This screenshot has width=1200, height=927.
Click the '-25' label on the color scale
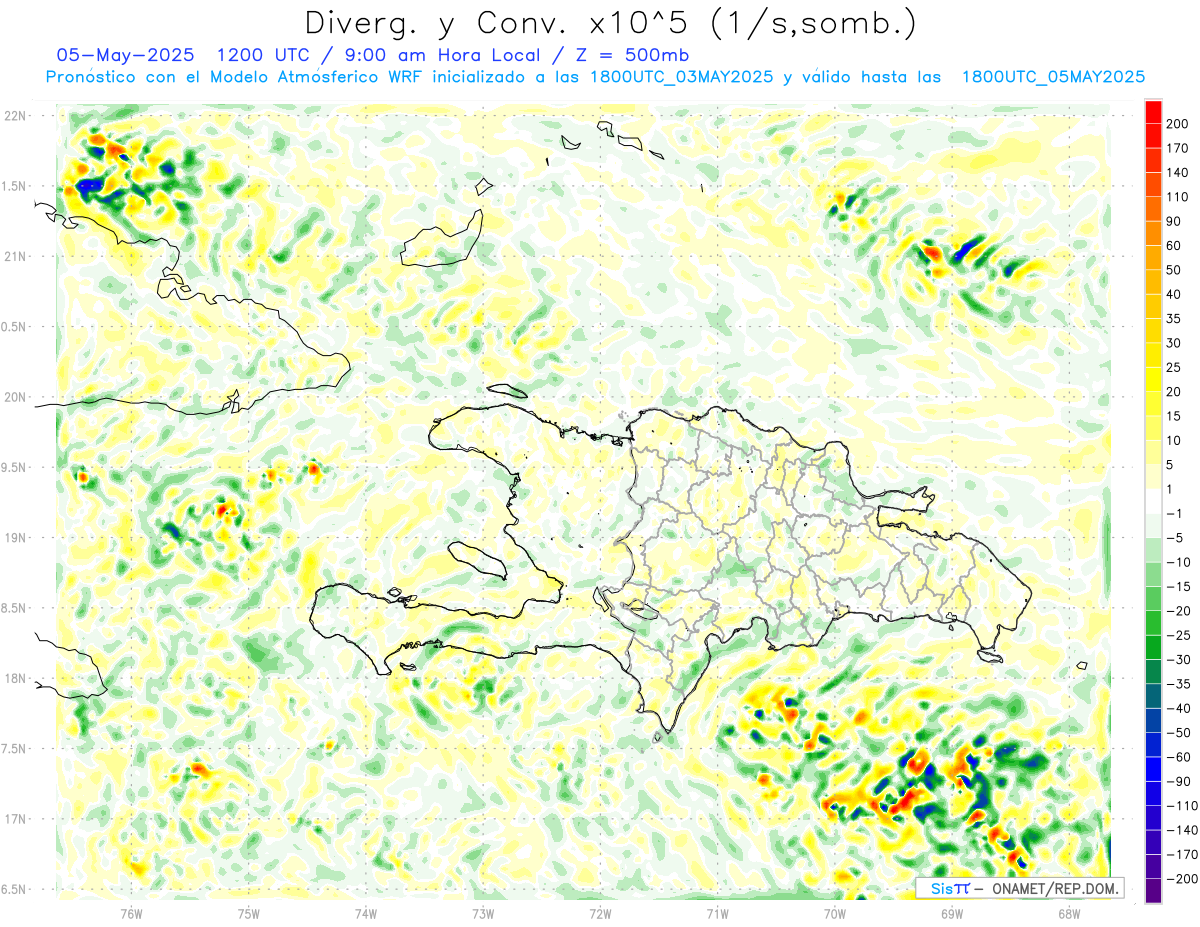tap(1177, 635)
